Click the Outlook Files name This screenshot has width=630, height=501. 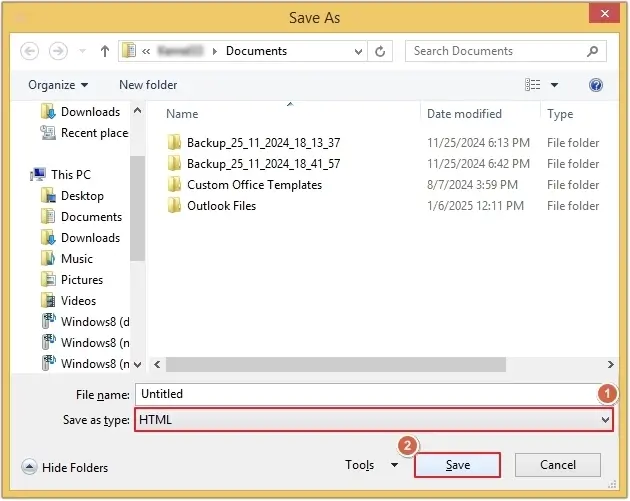tap(221, 206)
